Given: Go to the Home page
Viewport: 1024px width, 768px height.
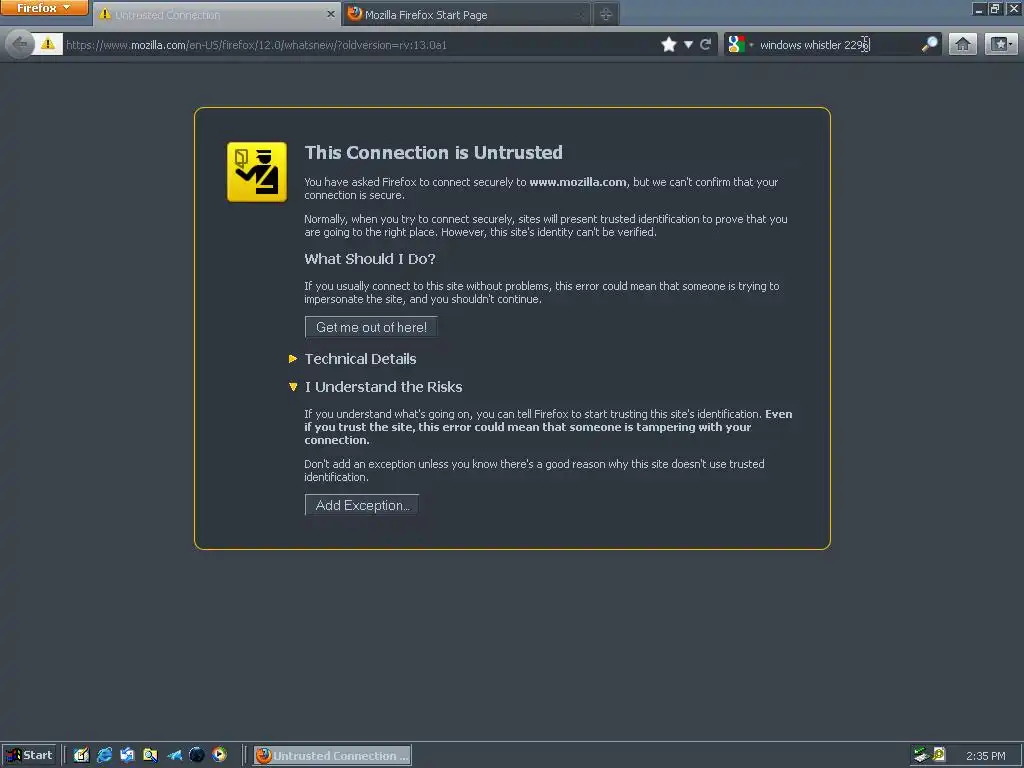Looking at the screenshot, I should (x=963, y=44).
